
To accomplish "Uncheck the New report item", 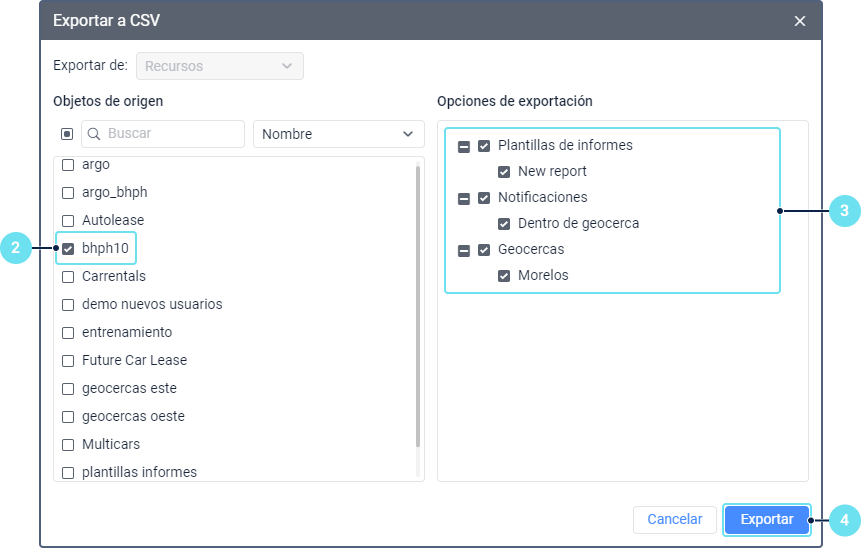I will (x=504, y=172).
